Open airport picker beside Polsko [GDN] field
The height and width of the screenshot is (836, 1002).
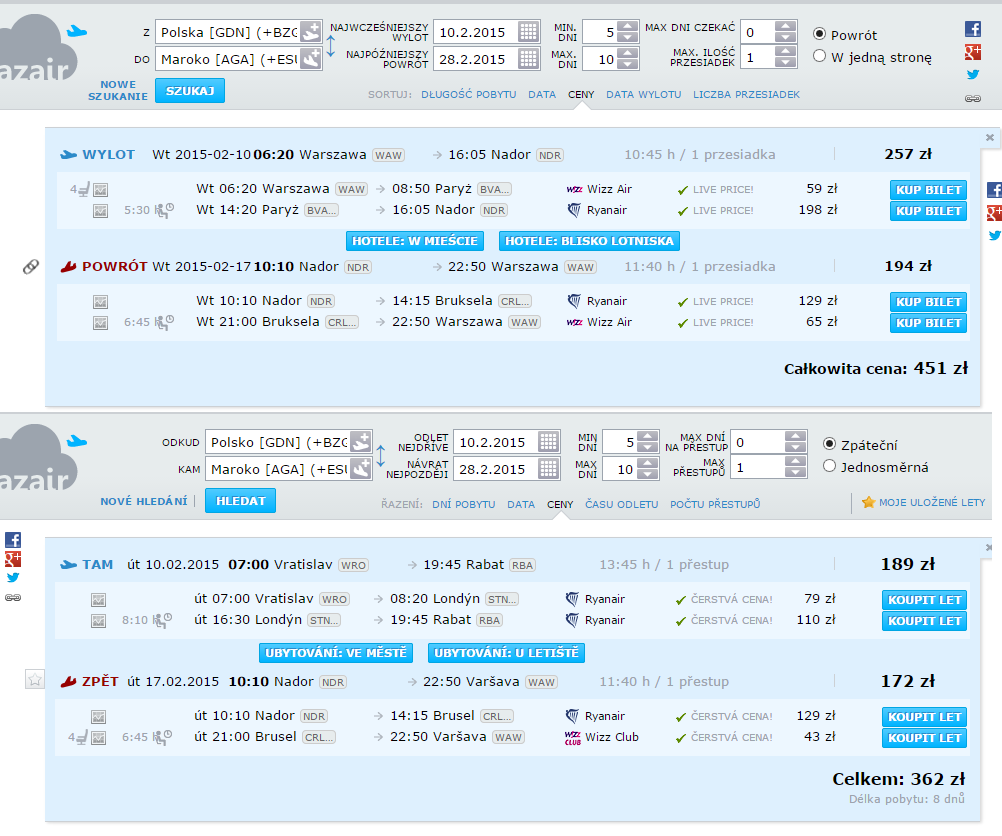tap(360, 442)
